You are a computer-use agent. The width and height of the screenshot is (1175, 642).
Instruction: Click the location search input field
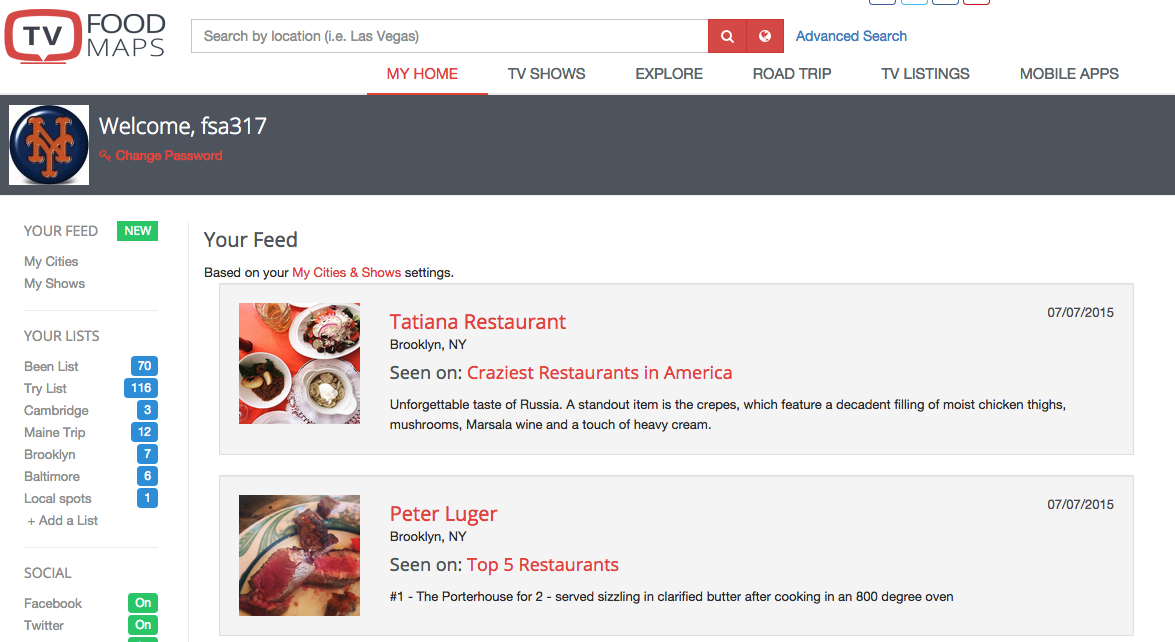point(450,36)
